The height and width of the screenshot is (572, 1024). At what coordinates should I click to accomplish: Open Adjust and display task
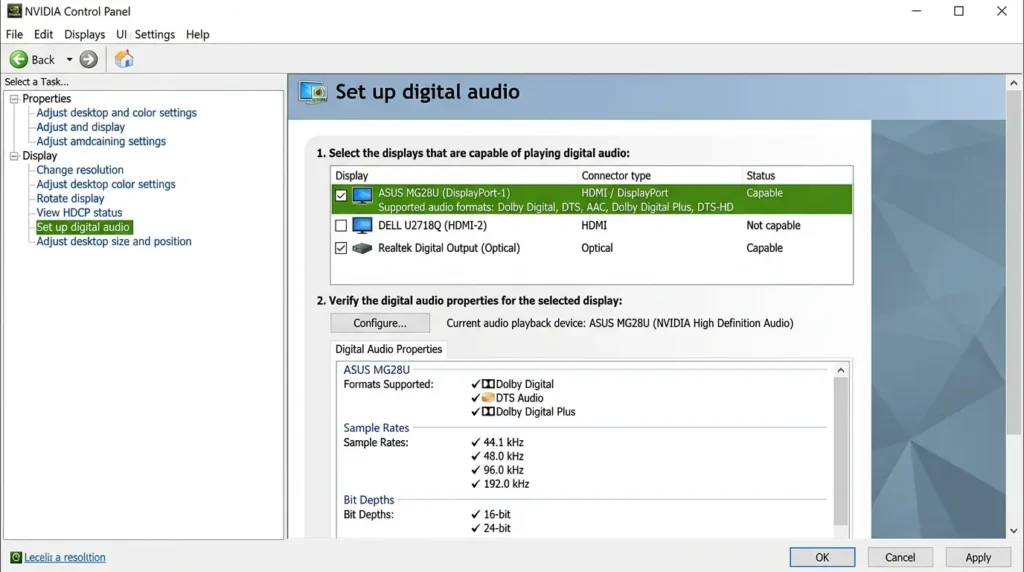(x=80, y=127)
